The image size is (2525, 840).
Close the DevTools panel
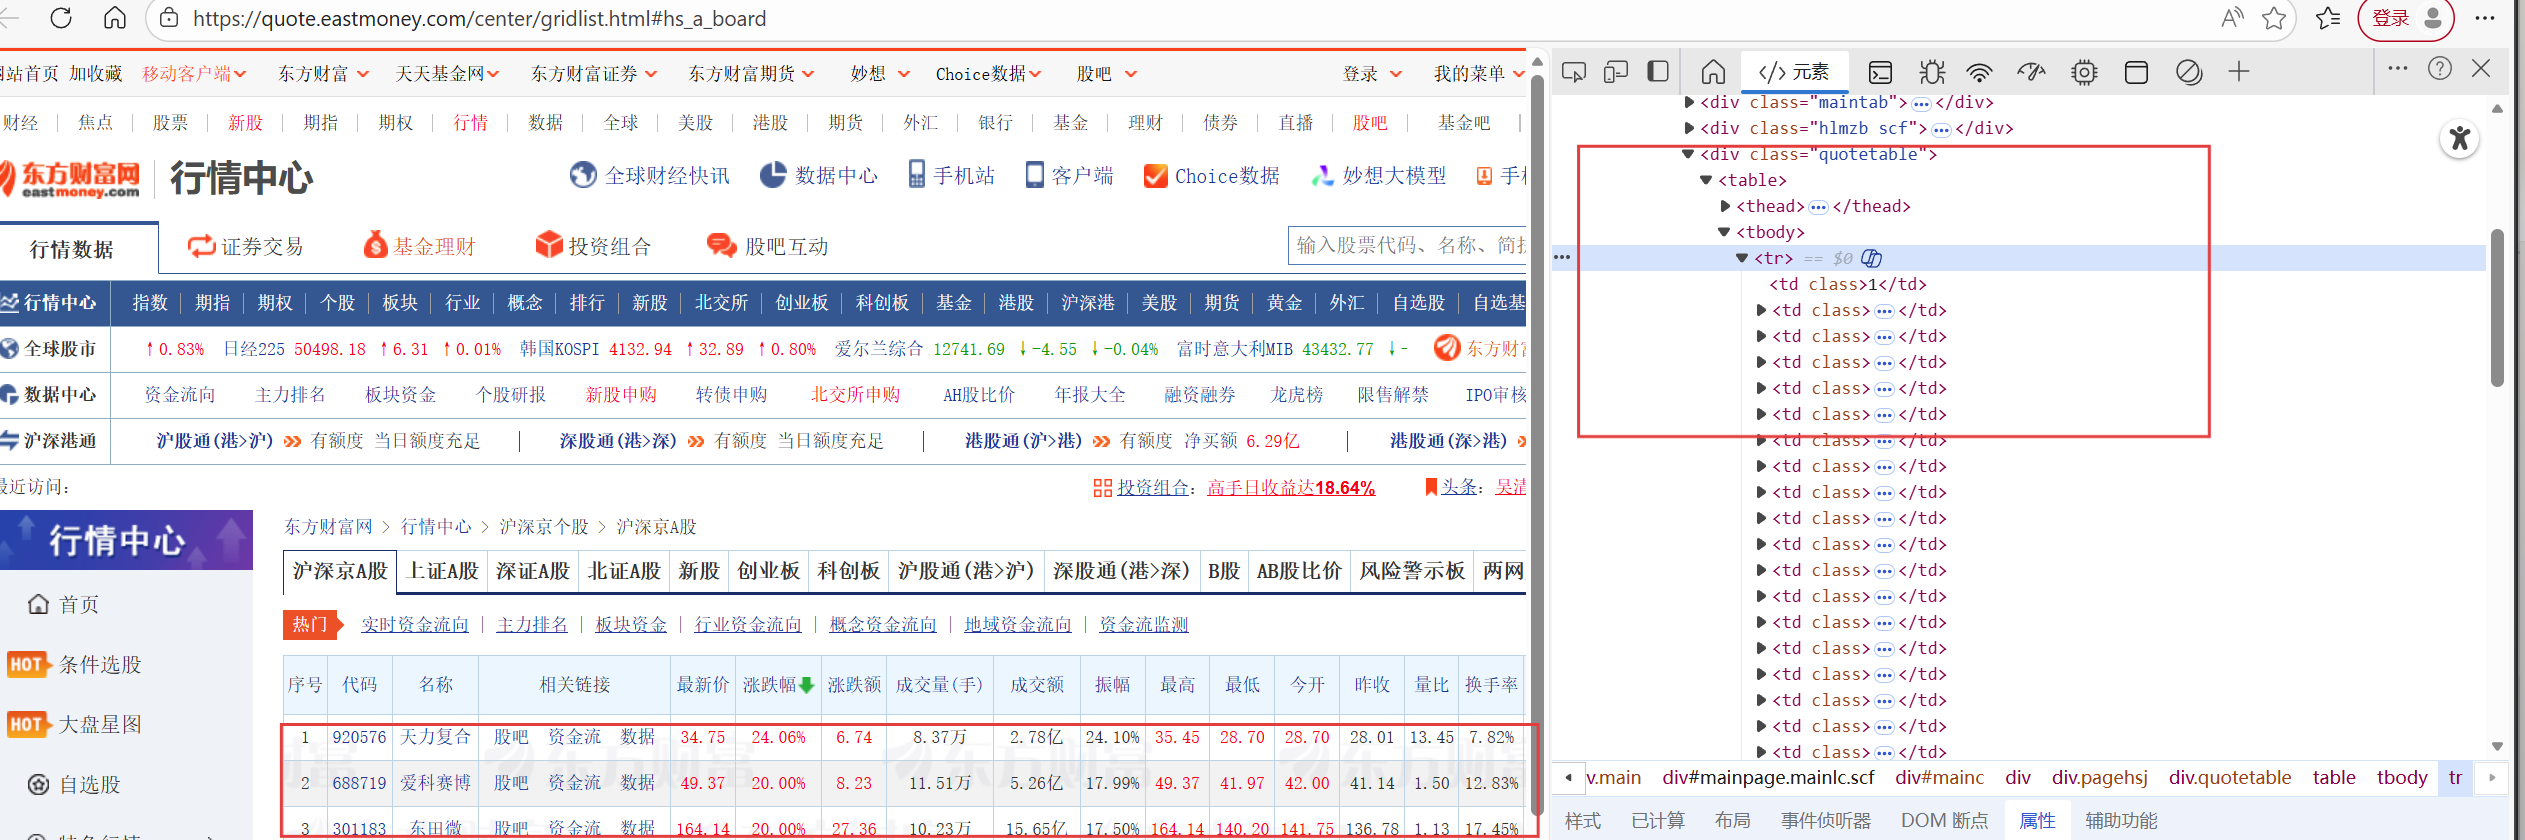pos(2481,68)
